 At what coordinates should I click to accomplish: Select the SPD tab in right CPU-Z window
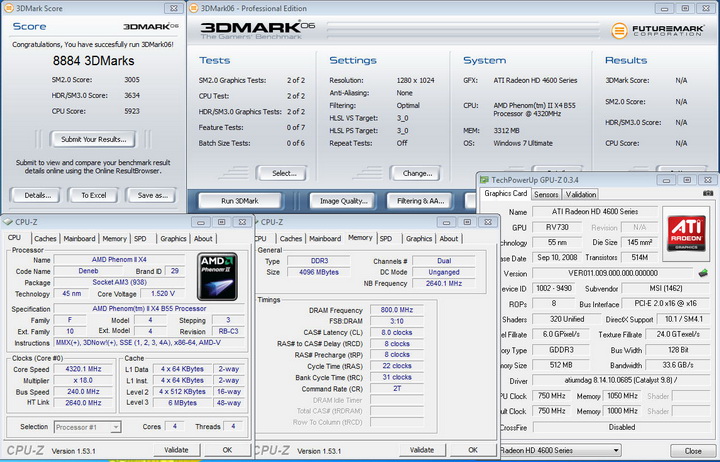pyautogui.click(x=386, y=239)
